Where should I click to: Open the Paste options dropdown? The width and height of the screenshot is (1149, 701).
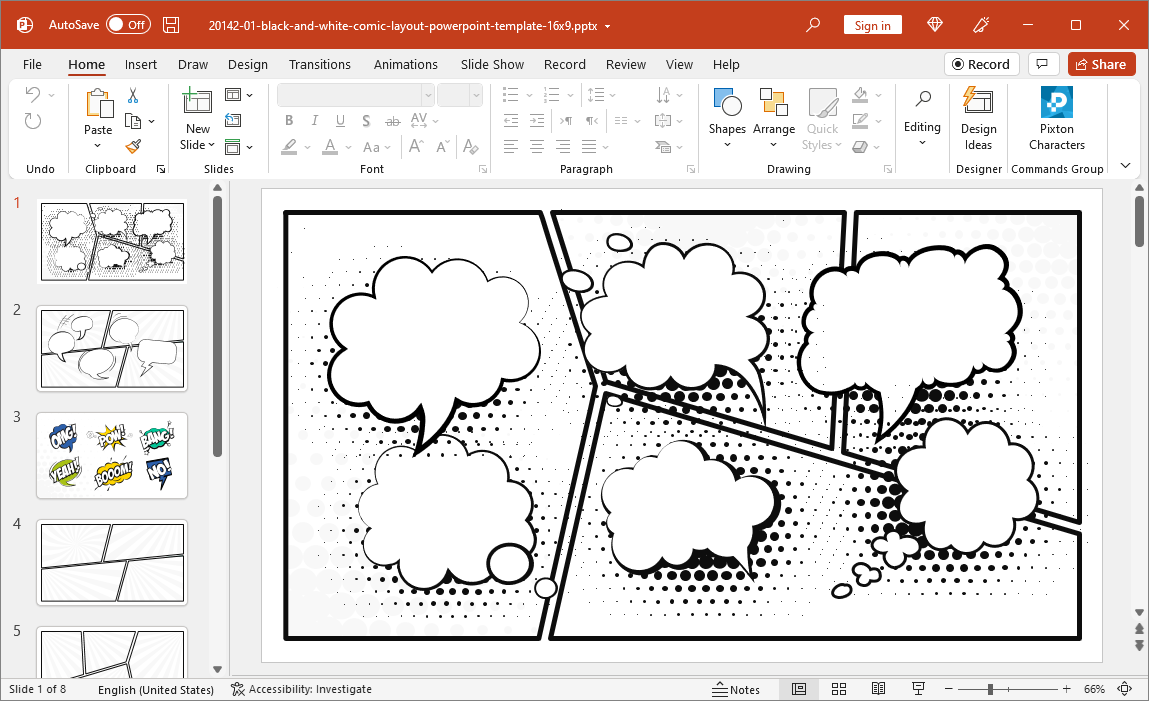tap(98, 145)
